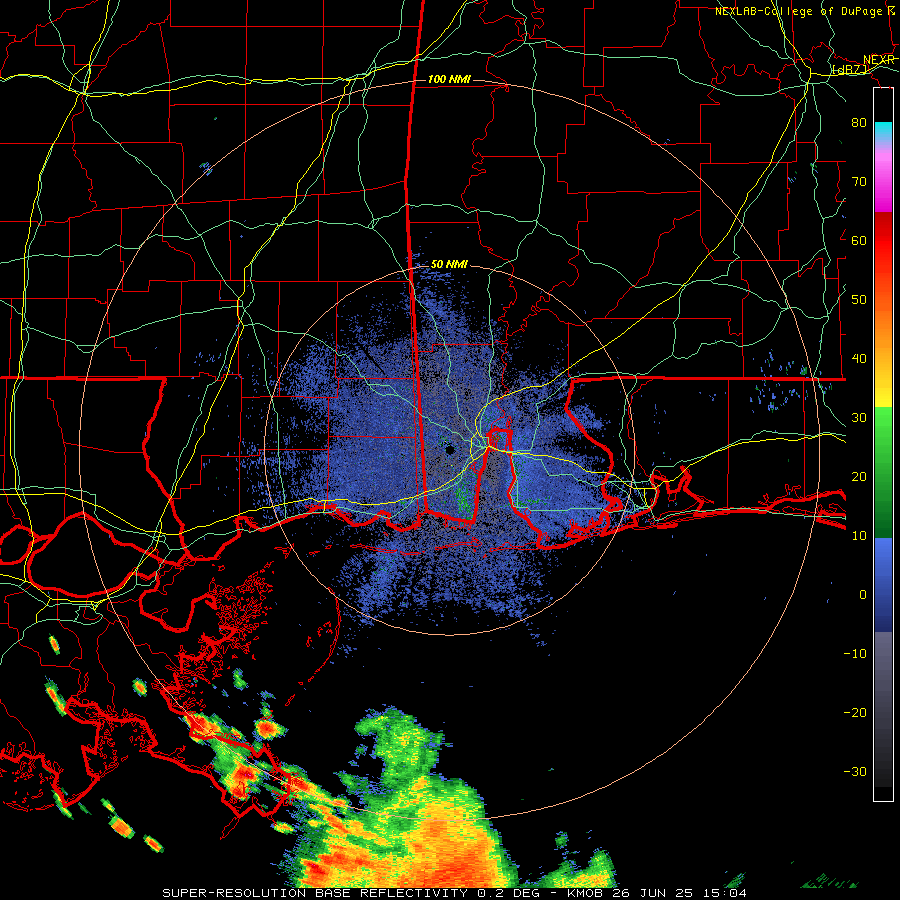Click the [dBZ] unit label above the color scale

[x=850, y=69]
